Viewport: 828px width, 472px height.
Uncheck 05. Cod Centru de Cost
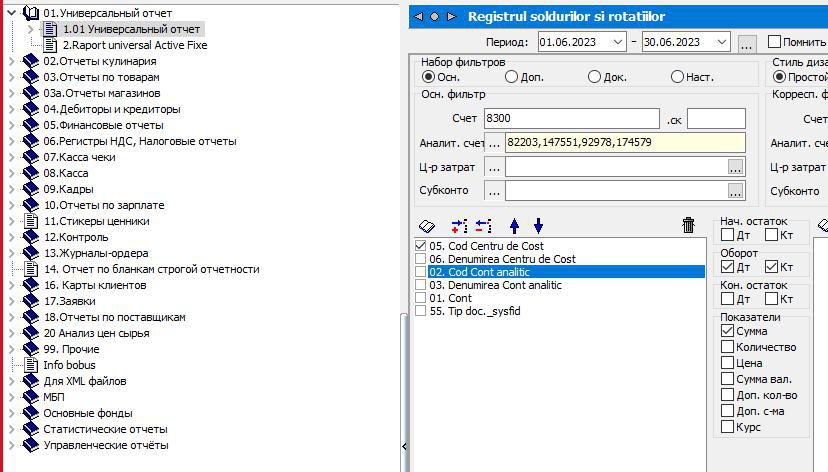[x=420, y=246]
